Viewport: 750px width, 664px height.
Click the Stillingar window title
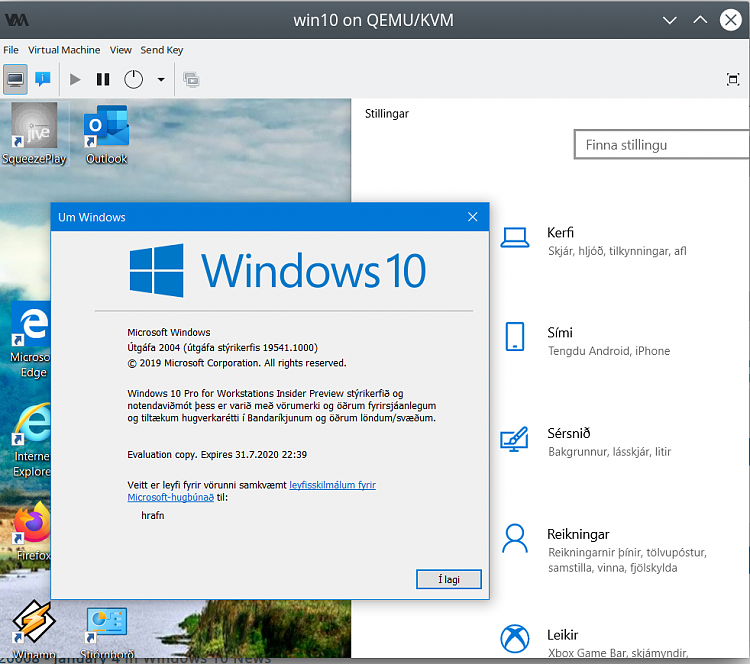point(386,114)
